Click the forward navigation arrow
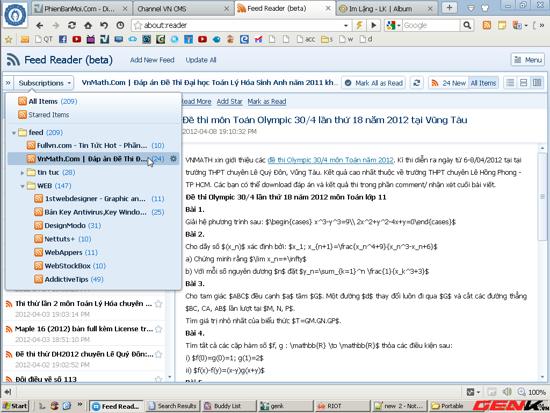550x413 pixels. click(56, 25)
